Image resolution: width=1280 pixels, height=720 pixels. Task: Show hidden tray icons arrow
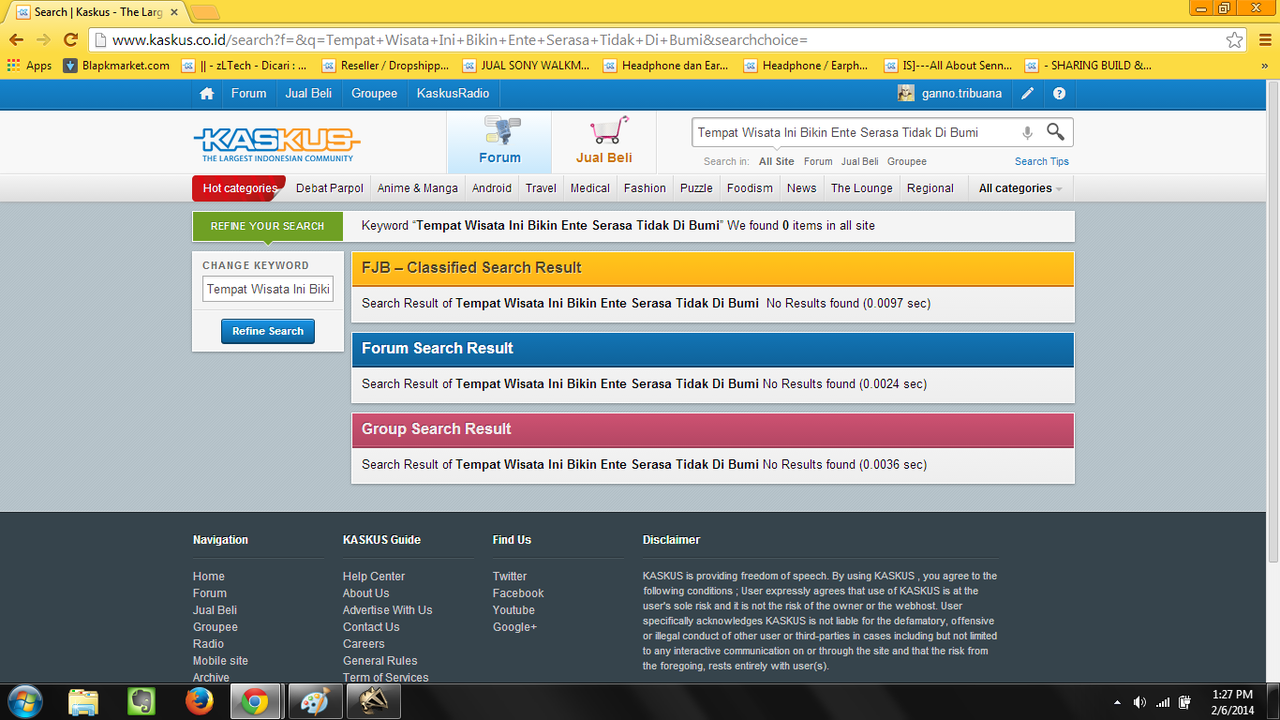coord(1116,702)
